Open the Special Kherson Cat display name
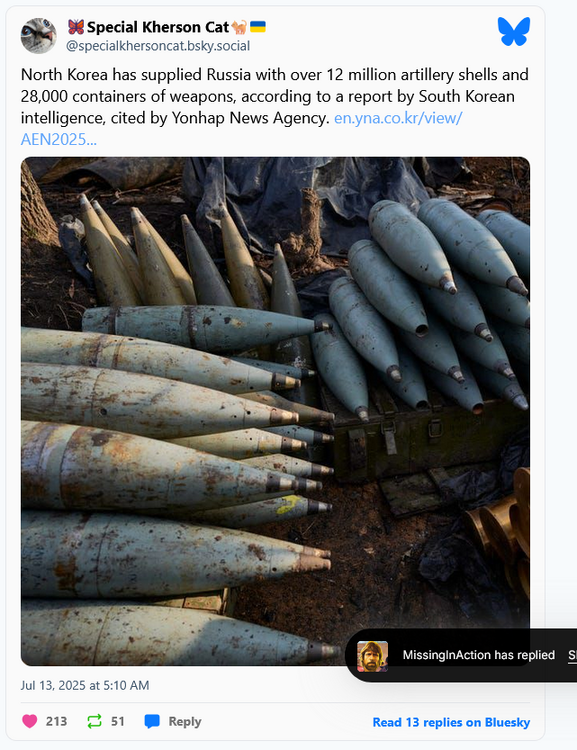The image size is (577, 750). [158, 27]
